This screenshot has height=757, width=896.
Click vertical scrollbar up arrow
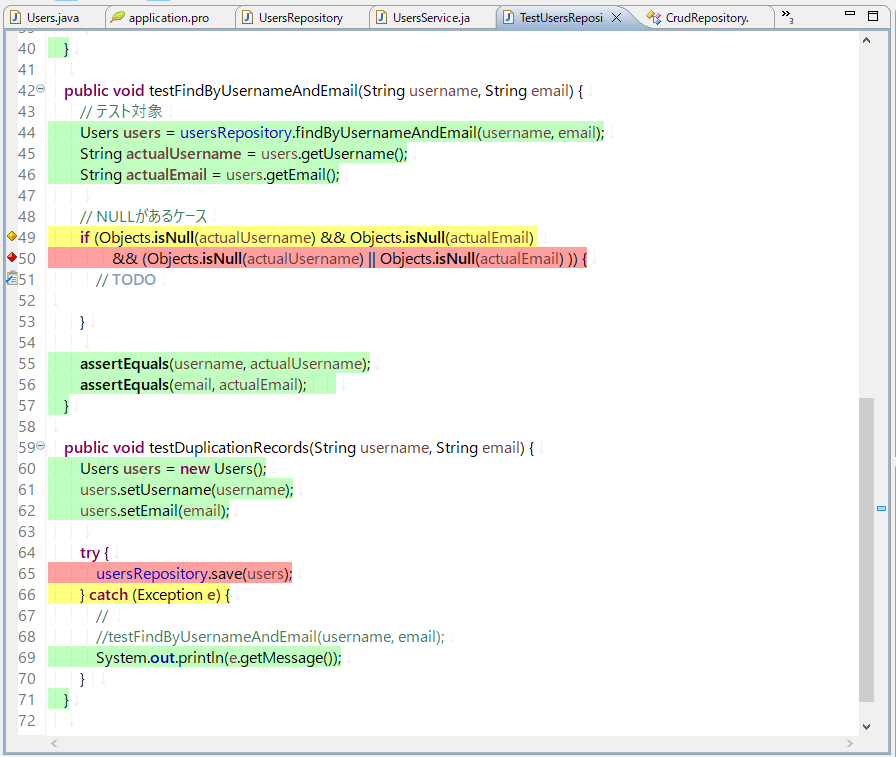pos(866,40)
